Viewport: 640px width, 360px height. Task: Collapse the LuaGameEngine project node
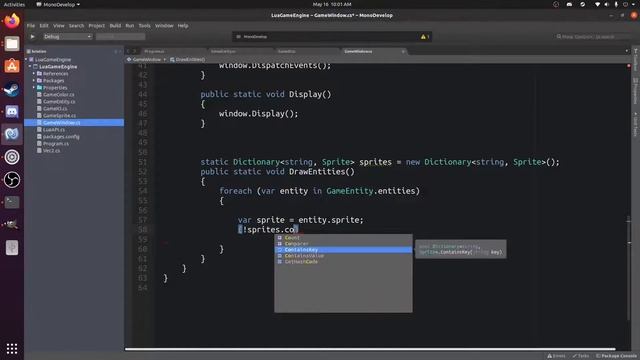click(30, 67)
